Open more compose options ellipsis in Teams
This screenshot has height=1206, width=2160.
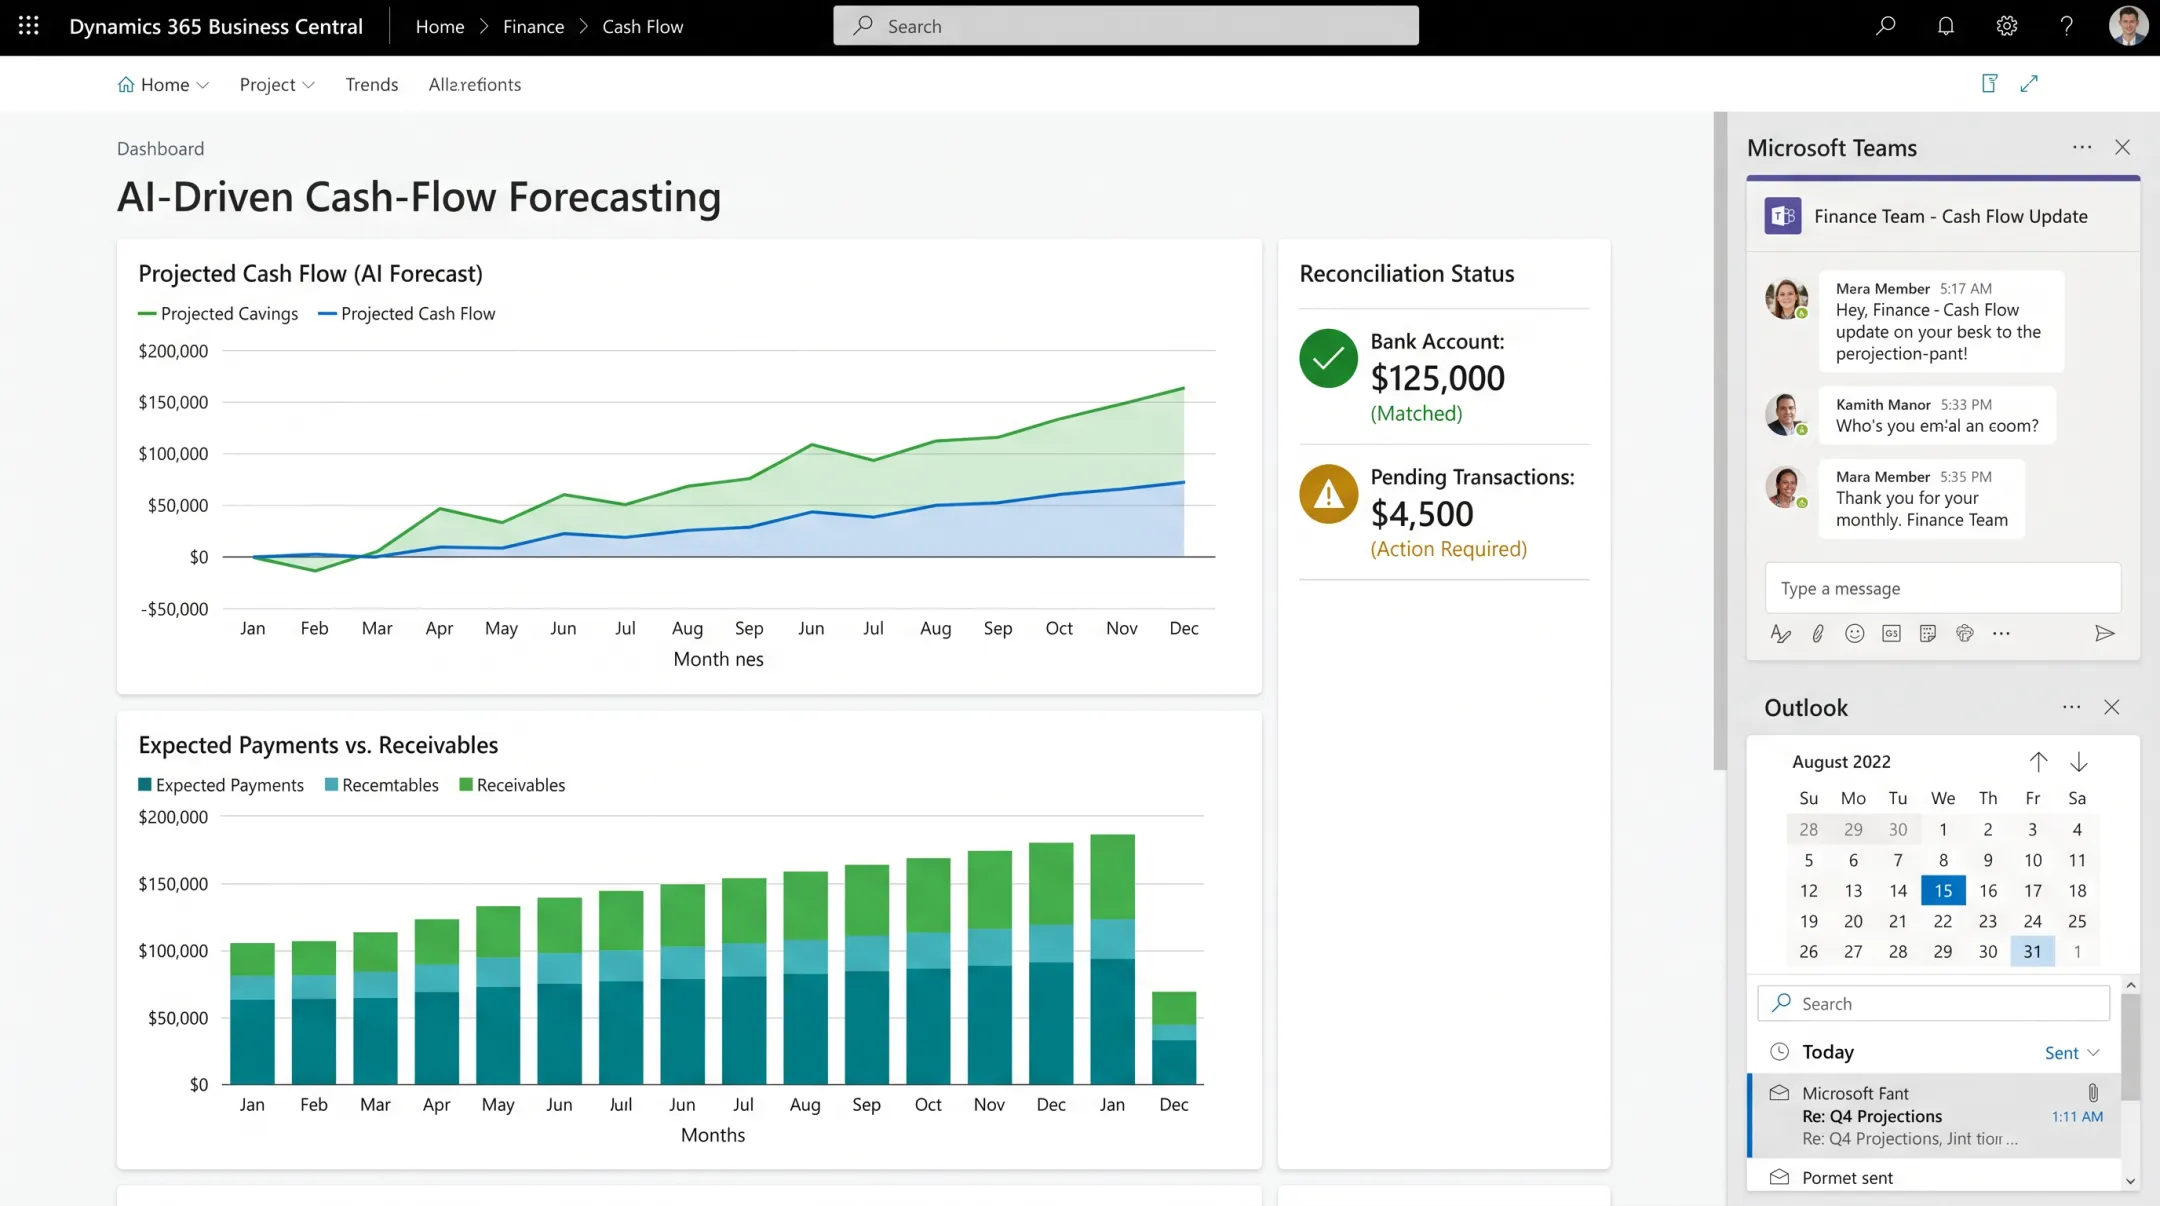tap(2001, 633)
